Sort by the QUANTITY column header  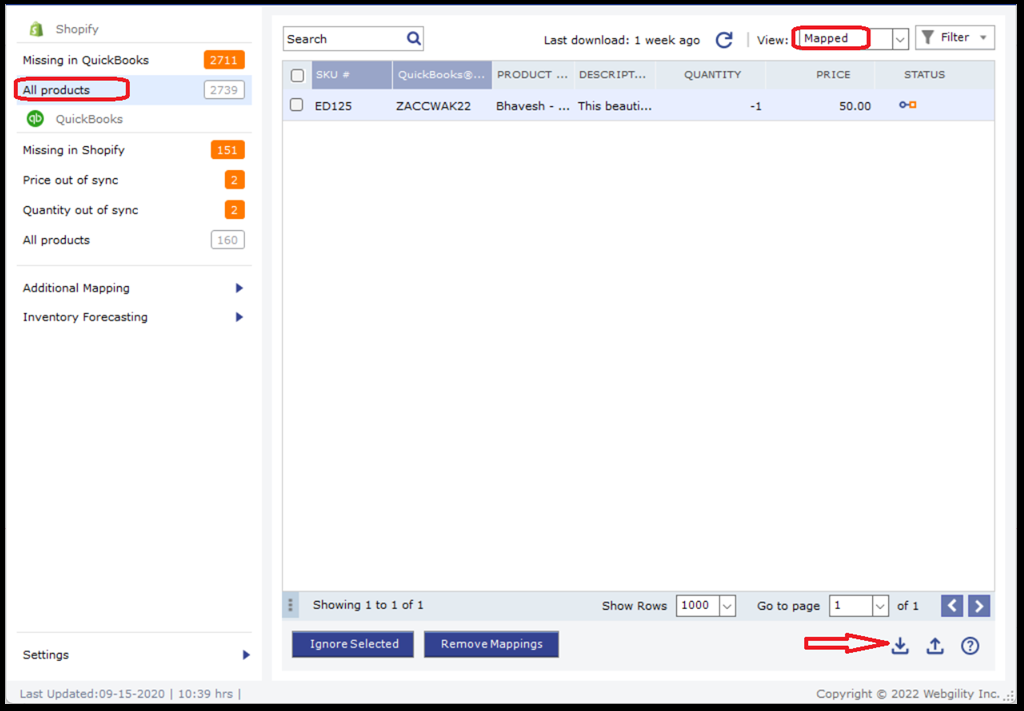711,75
